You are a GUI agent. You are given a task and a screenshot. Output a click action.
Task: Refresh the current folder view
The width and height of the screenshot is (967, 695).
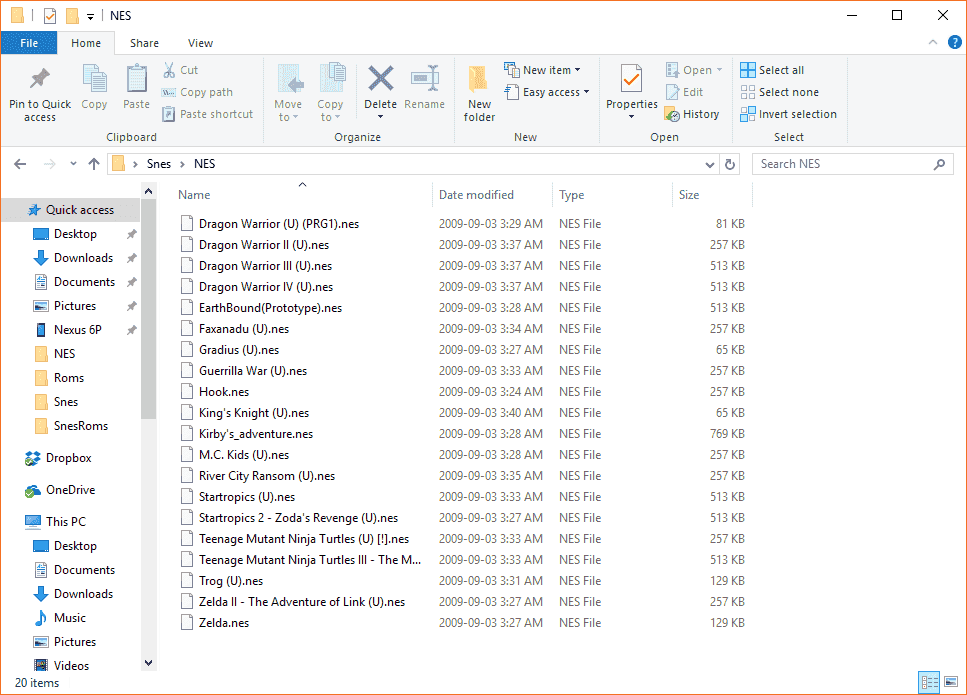pos(730,164)
